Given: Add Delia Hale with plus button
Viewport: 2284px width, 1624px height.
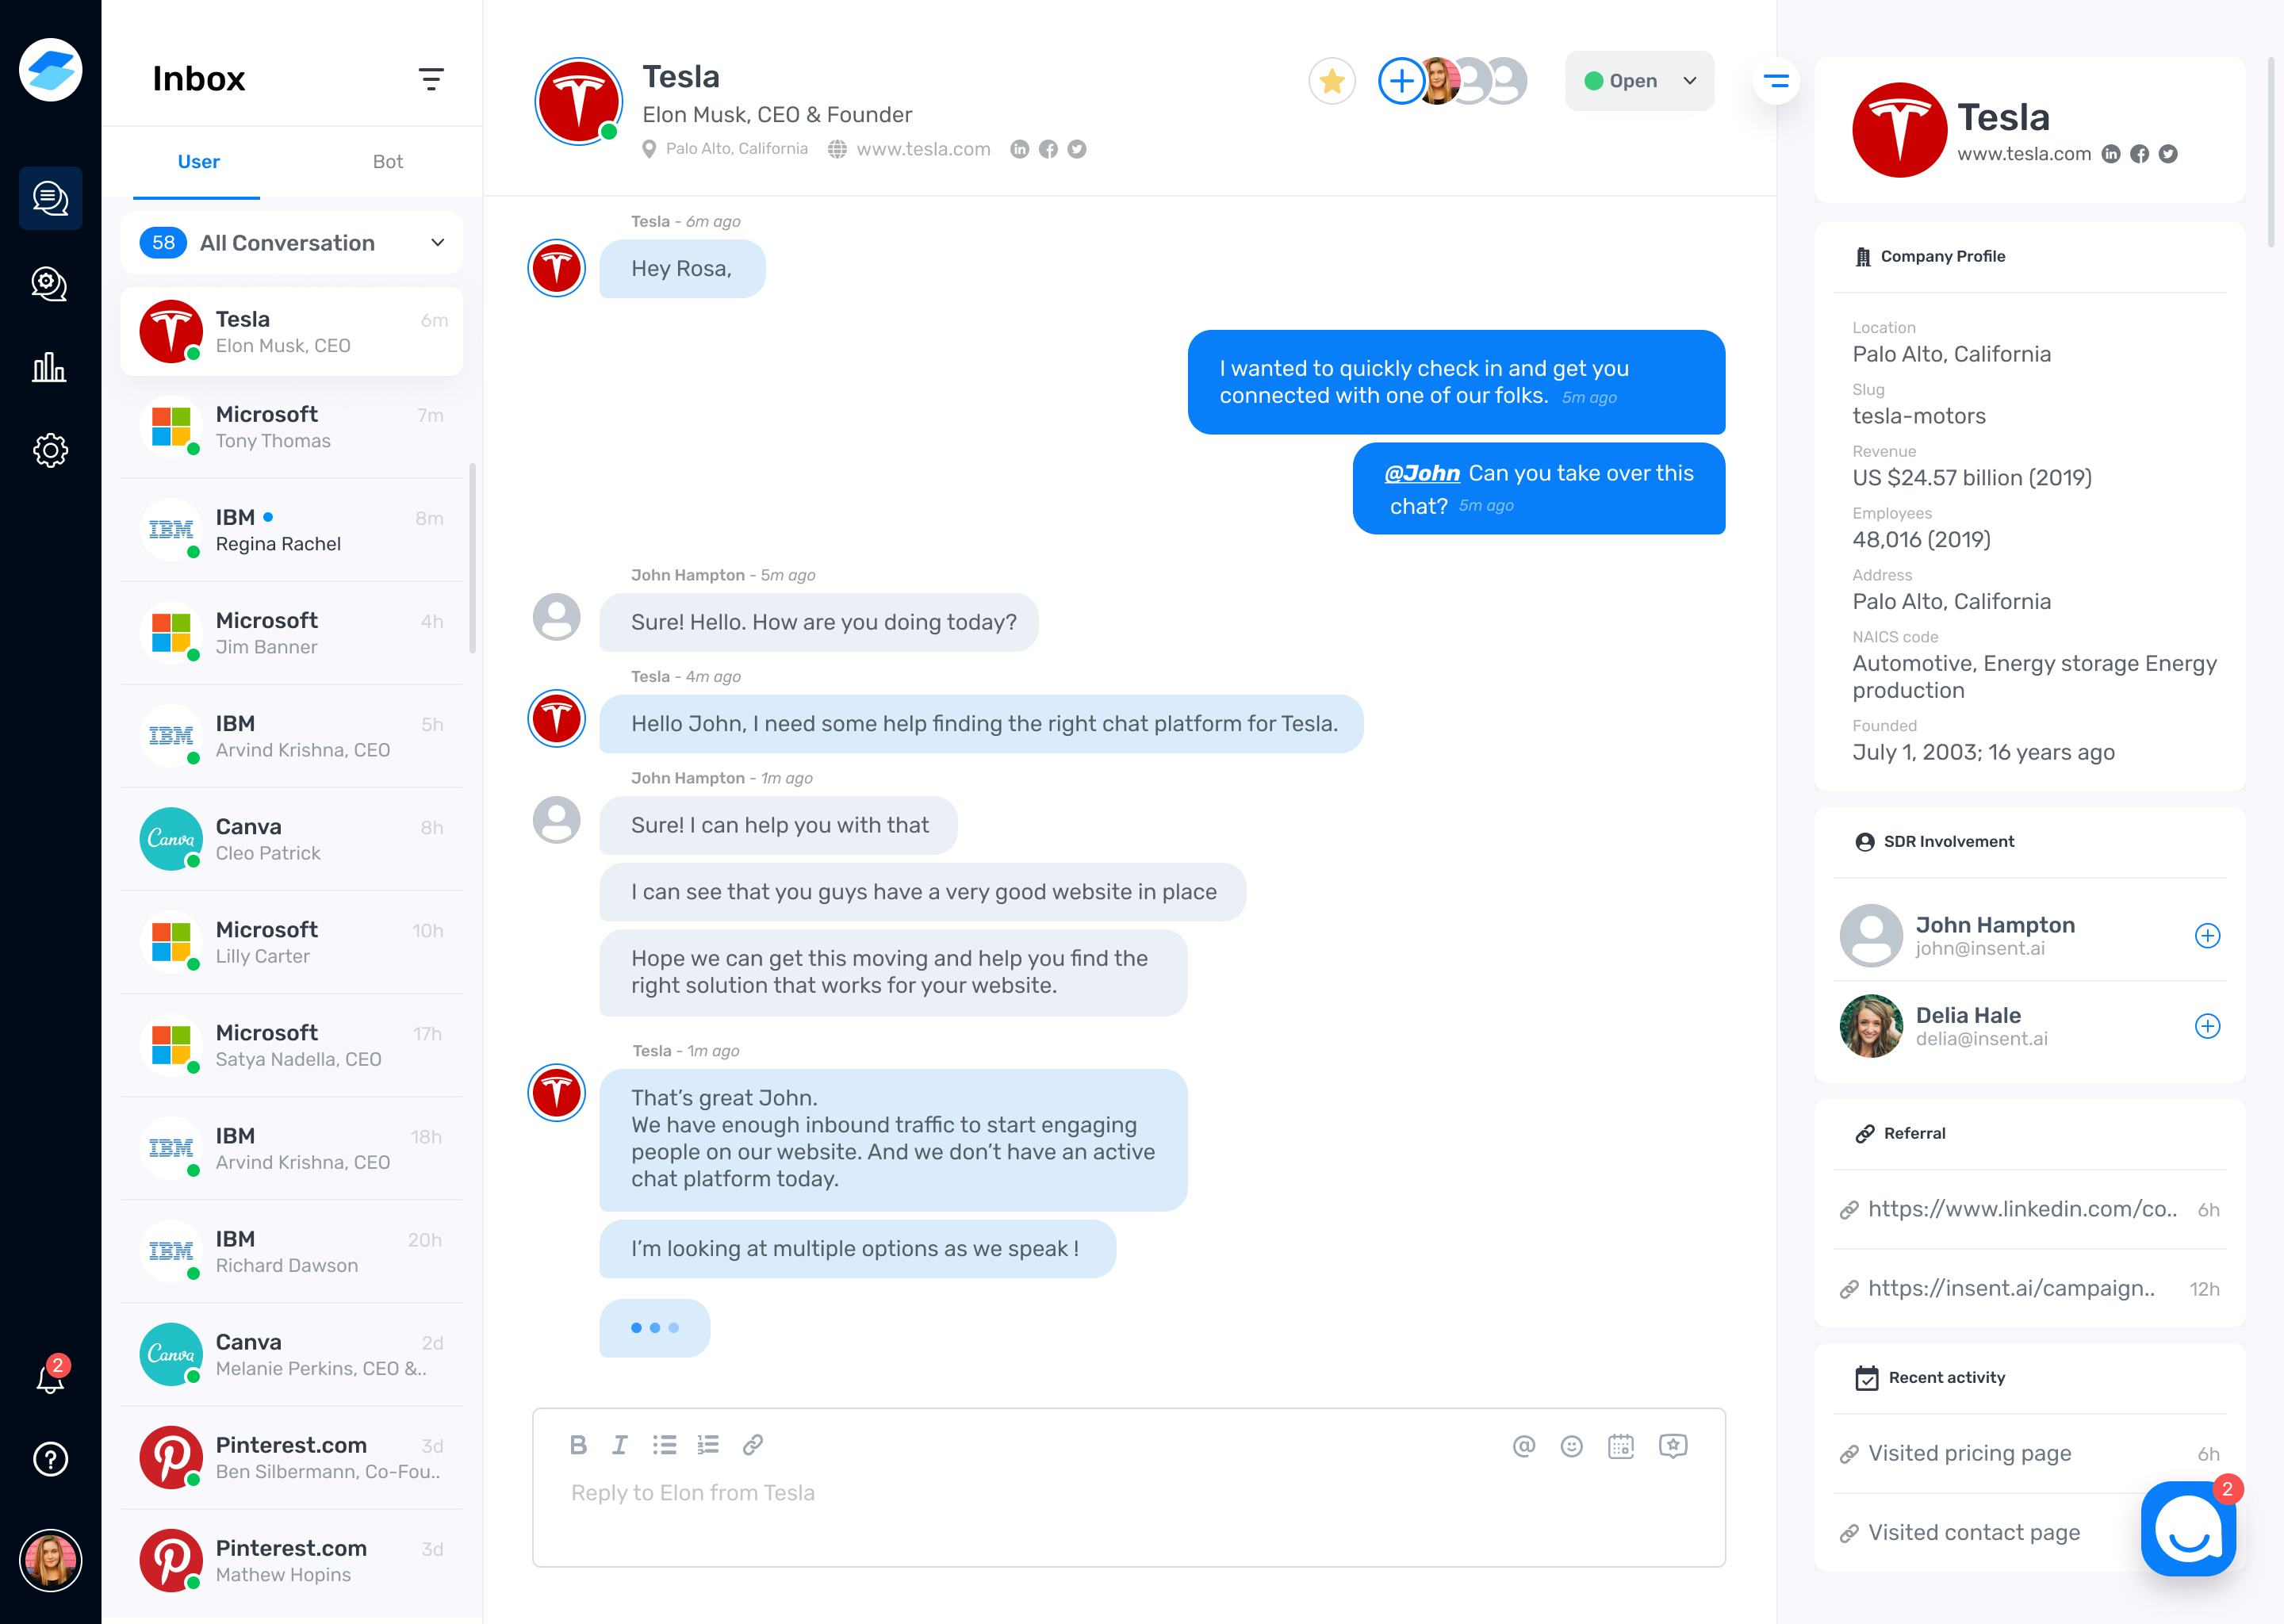Looking at the screenshot, I should tap(2208, 1026).
